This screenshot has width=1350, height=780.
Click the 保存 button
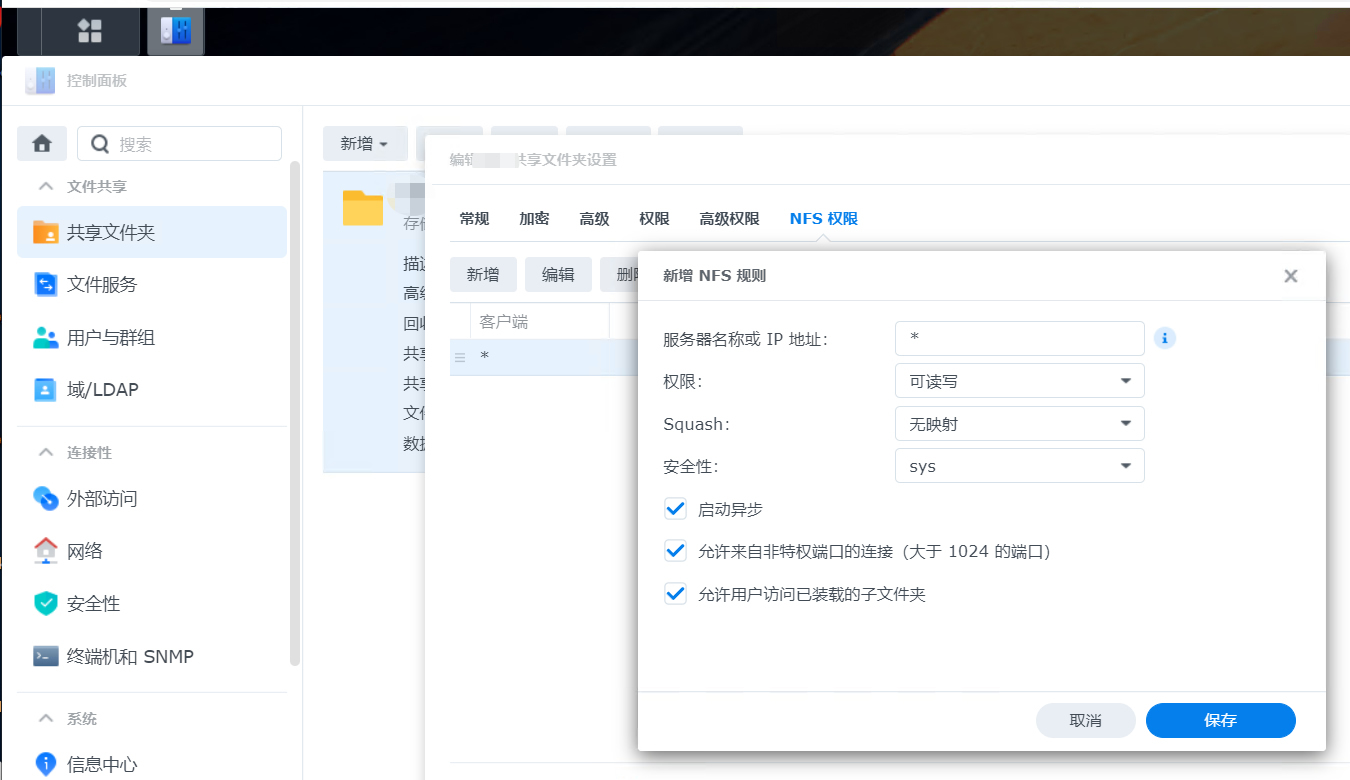pyautogui.click(x=1221, y=720)
